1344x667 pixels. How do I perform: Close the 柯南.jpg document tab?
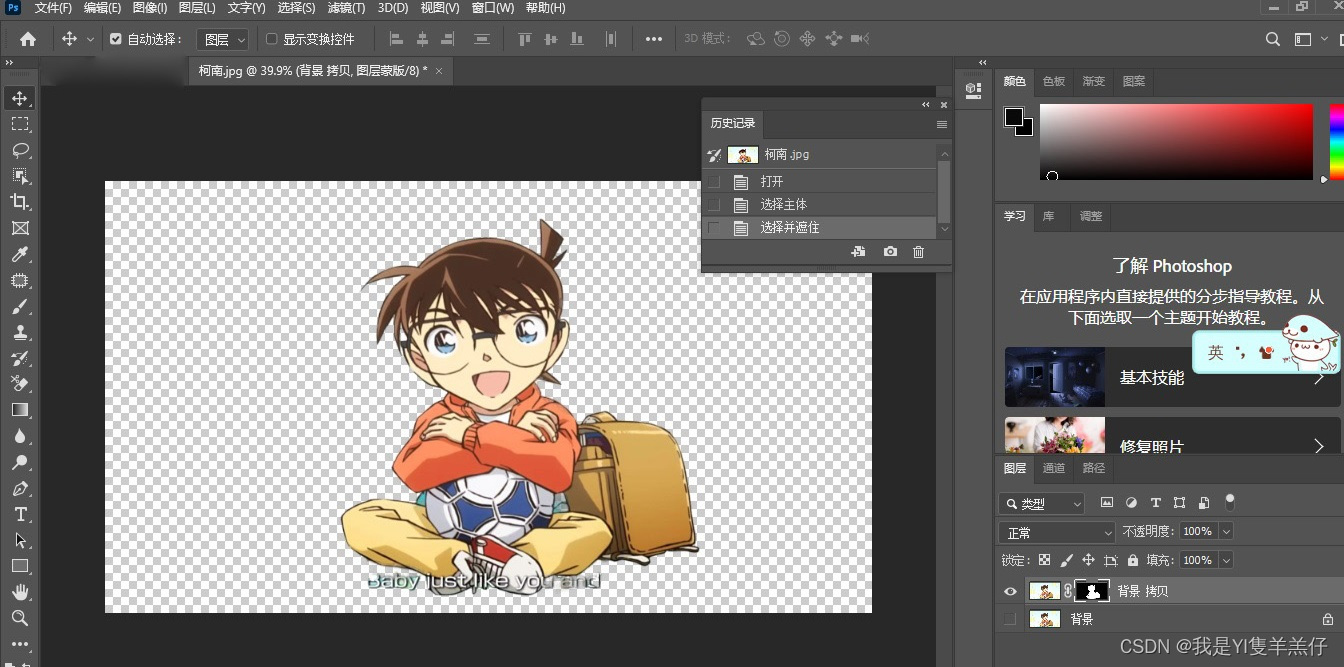click(x=439, y=71)
